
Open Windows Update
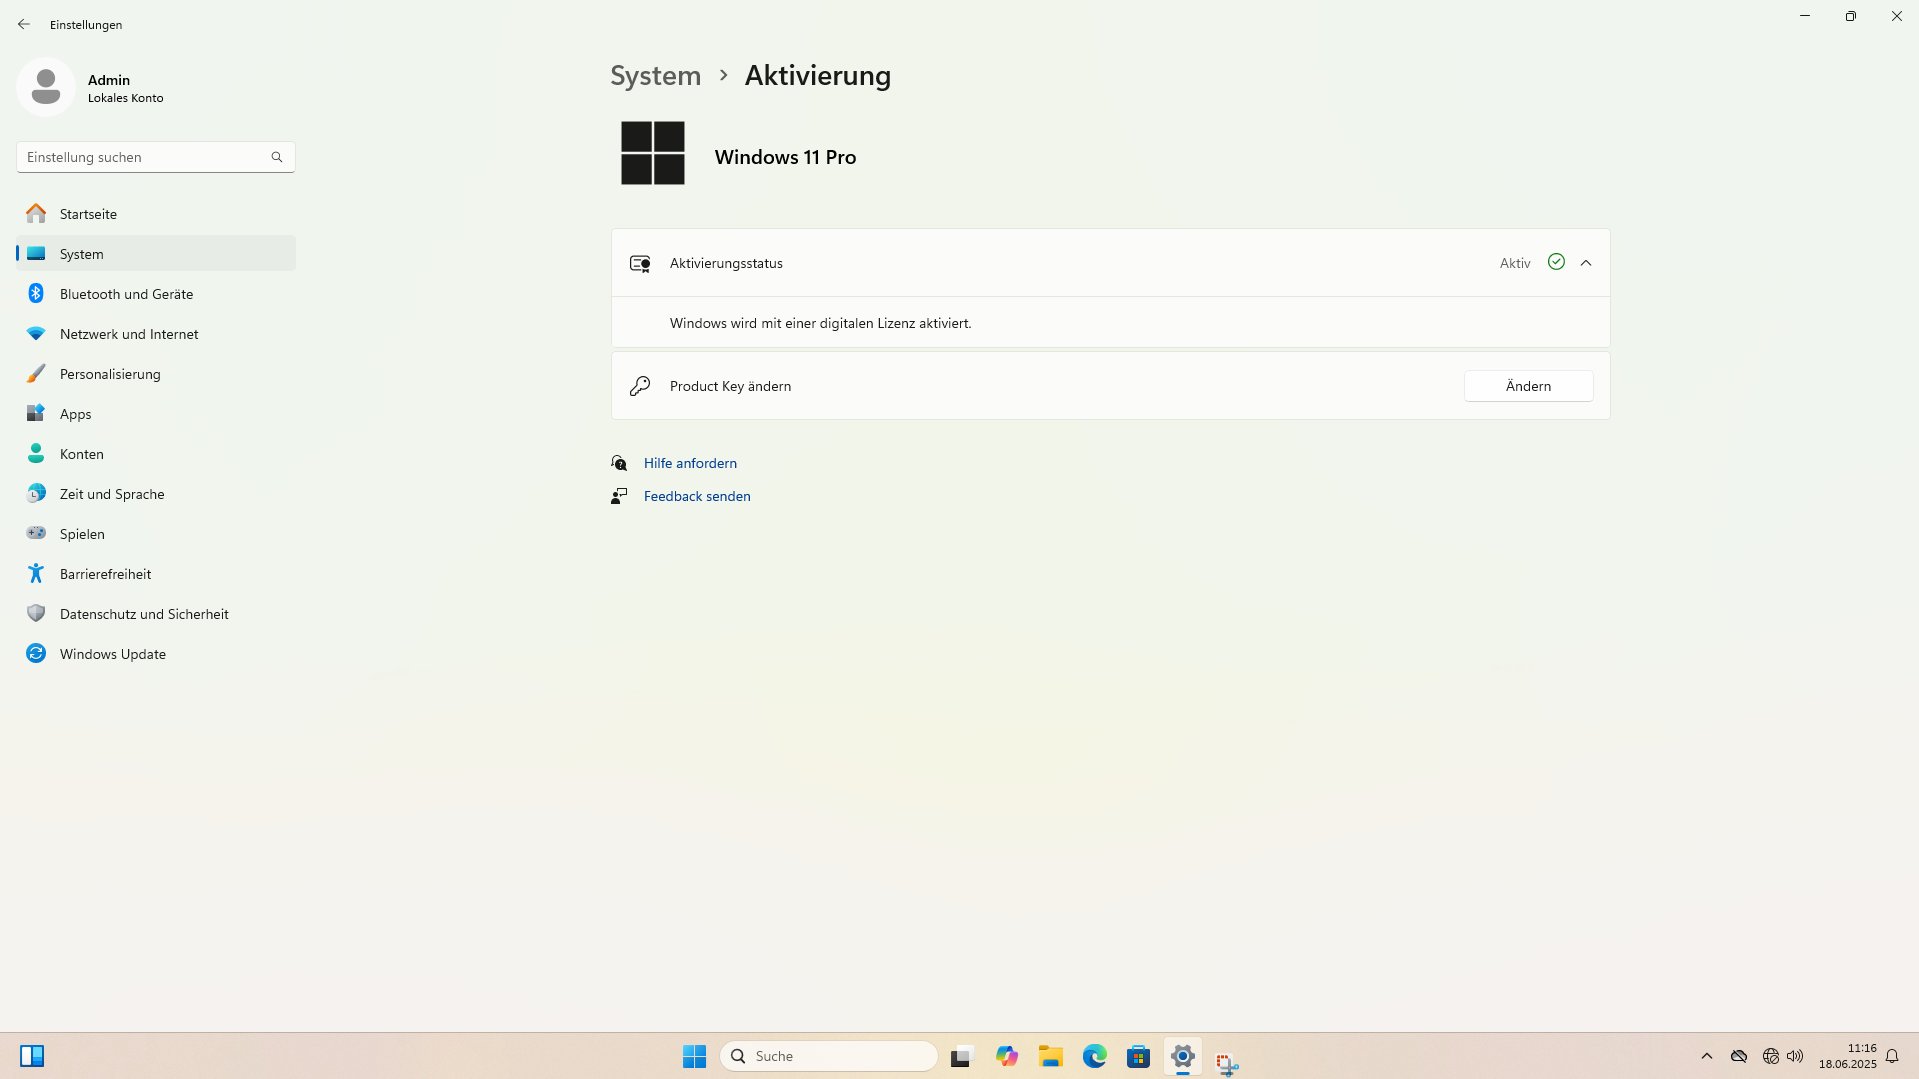click(112, 653)
